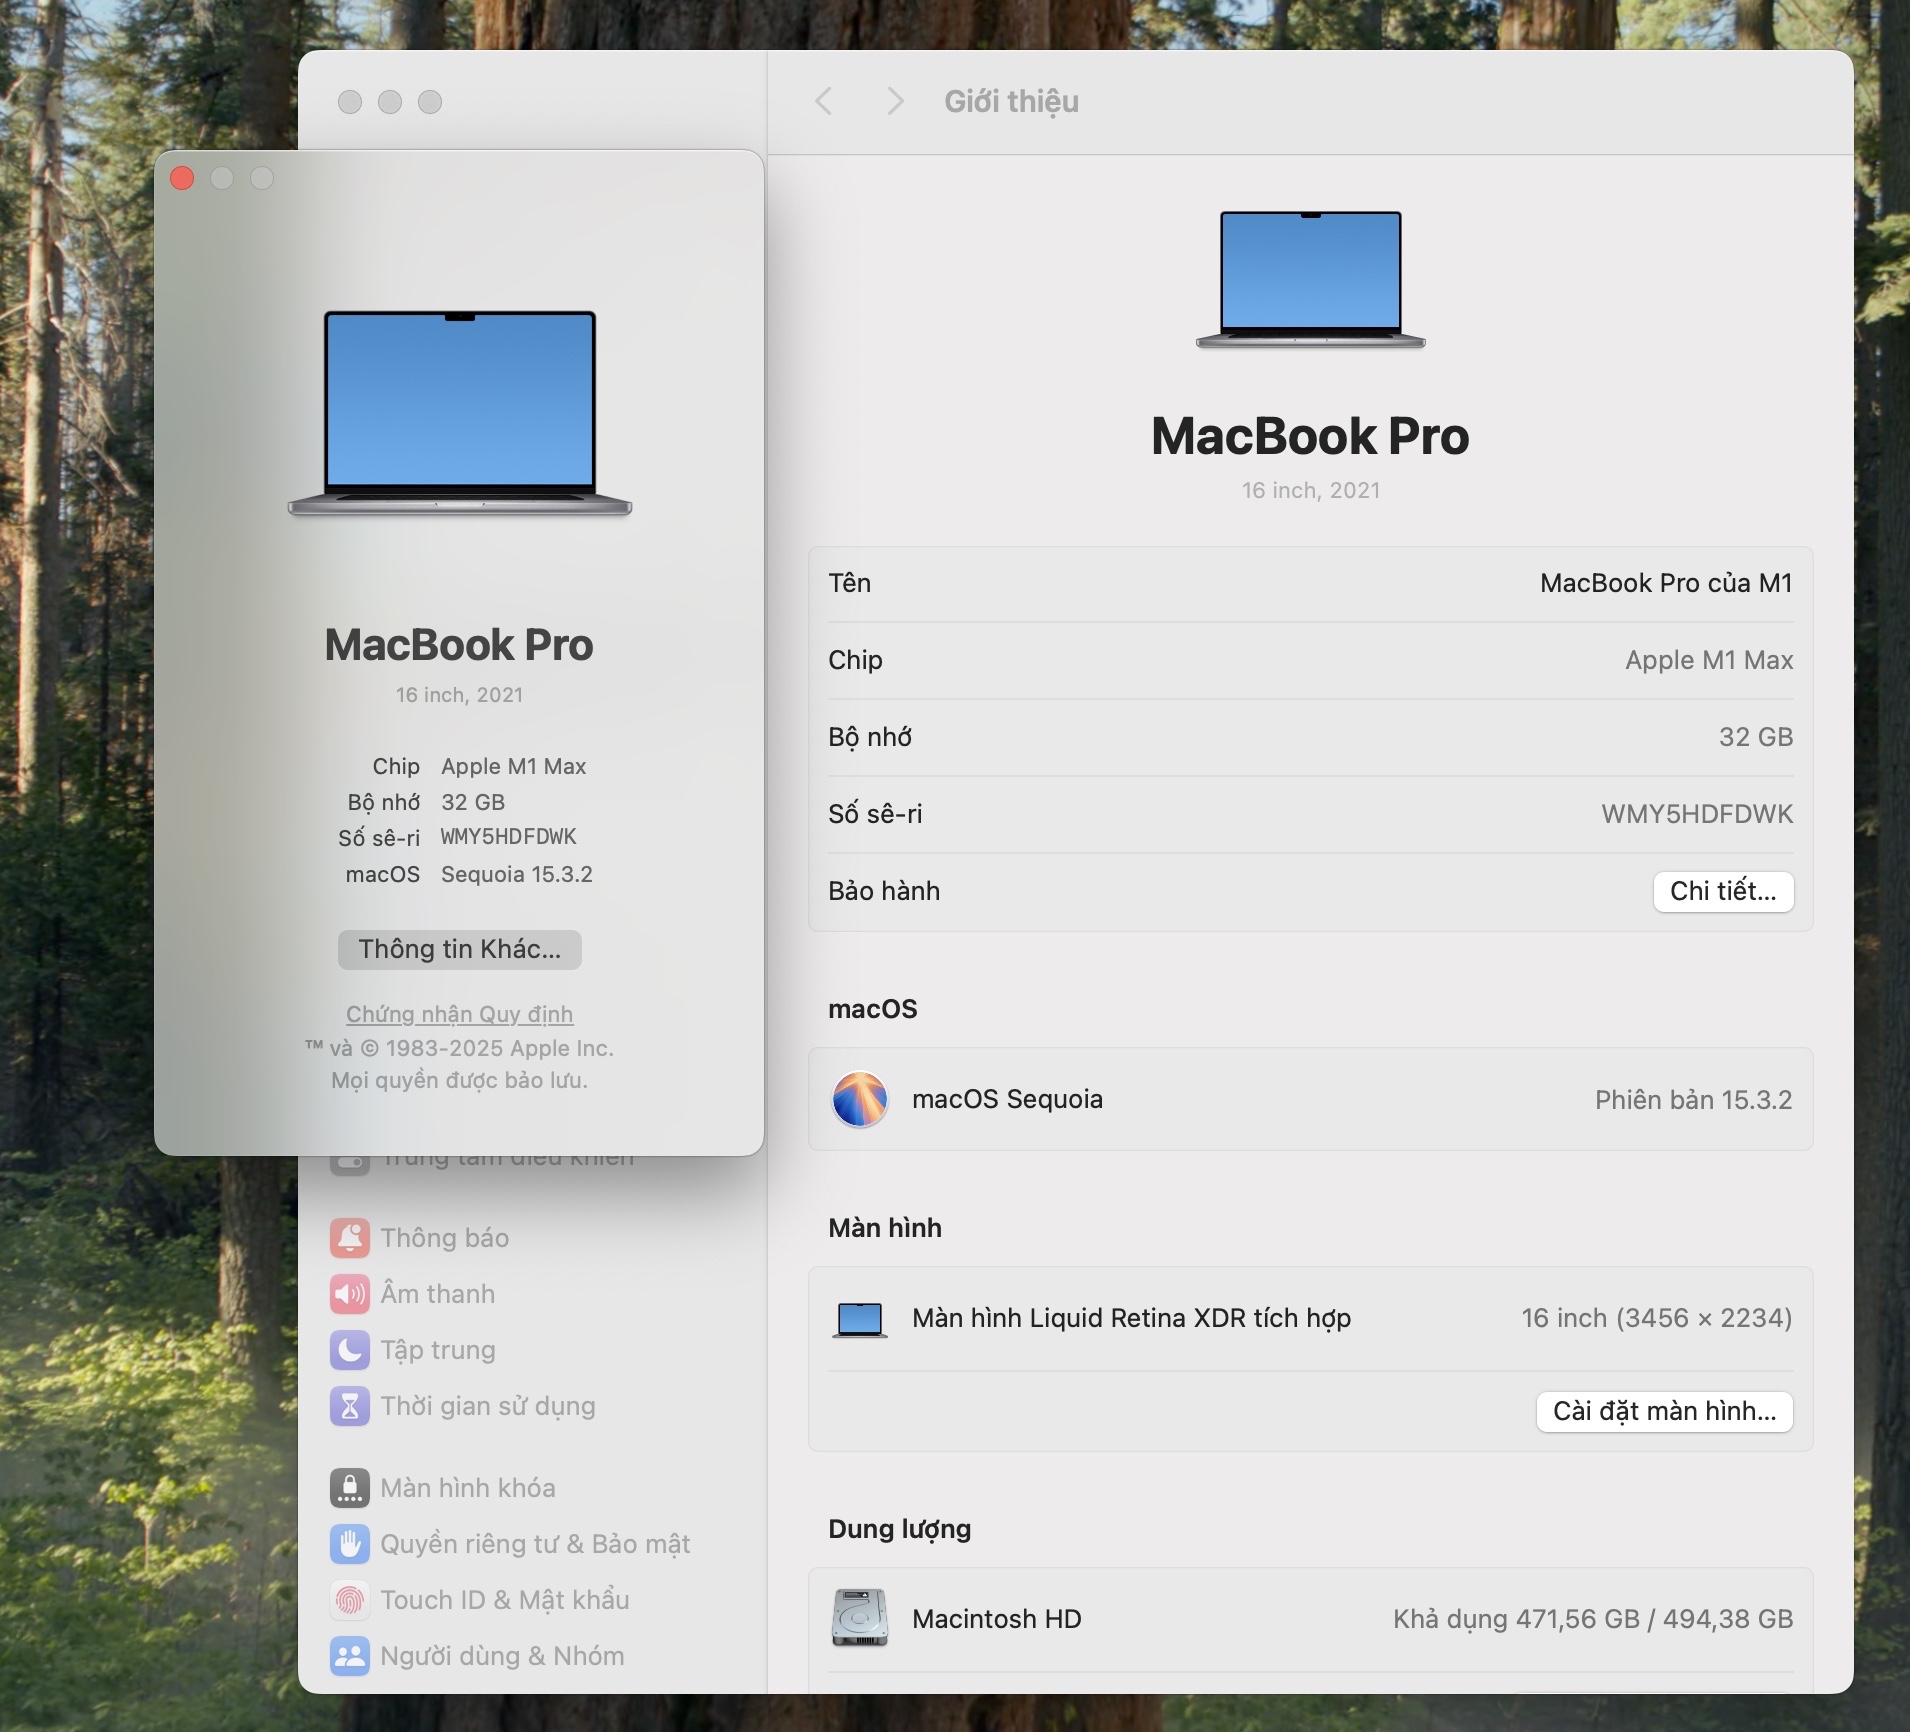Select Thời gian sử dụng sidebar item
This screenshot has height=1732, width=1910.
click(488, 1406)
